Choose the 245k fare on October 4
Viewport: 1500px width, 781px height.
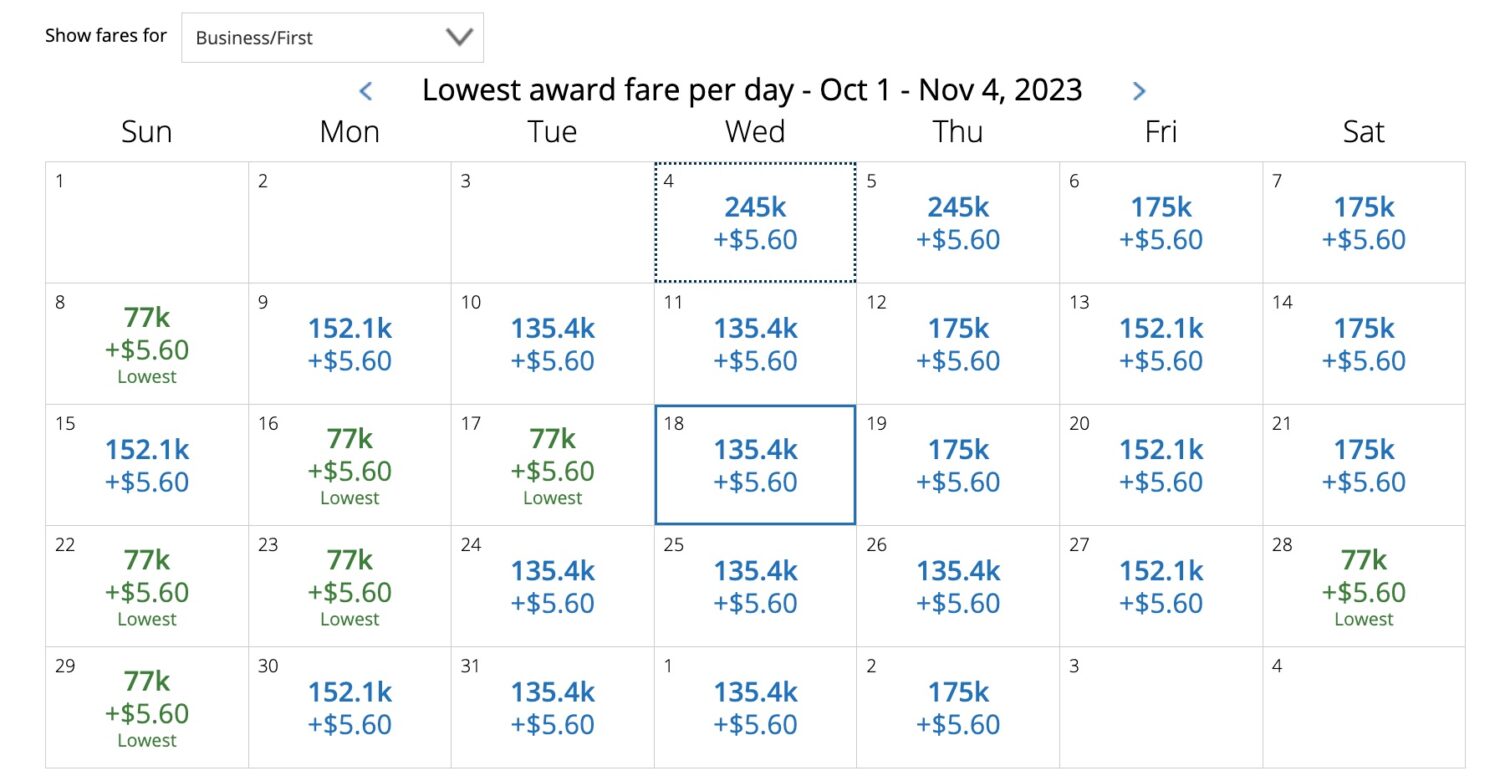[x=755, y=222]
